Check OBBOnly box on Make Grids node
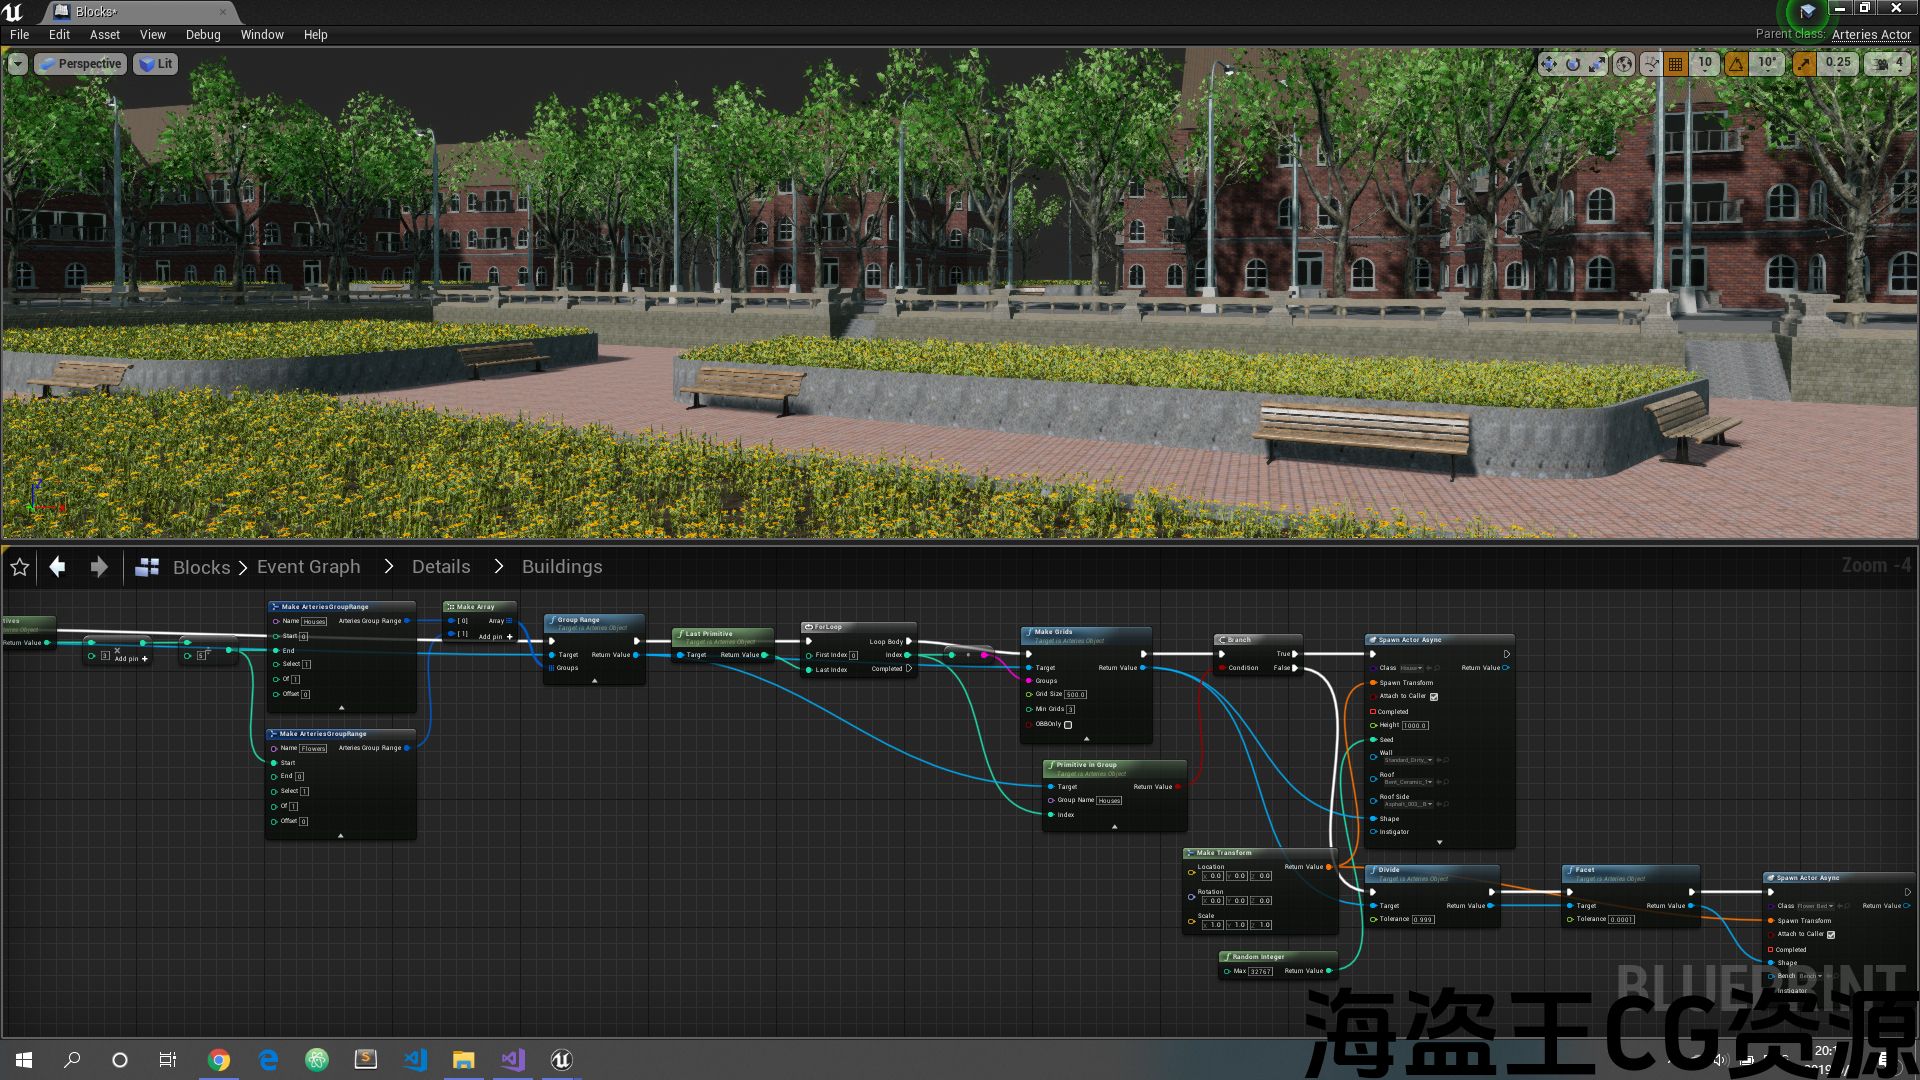Screen dimensions: 1920x1080 (1068, 725)
